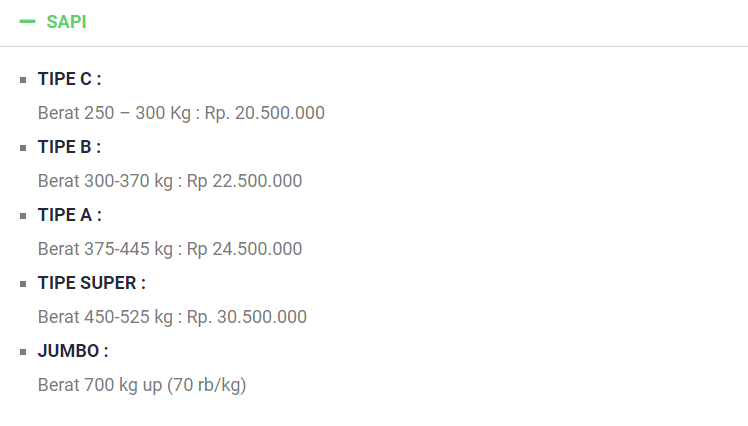
Task: Click the SAPI accordion header title
Action: point(66,21)
